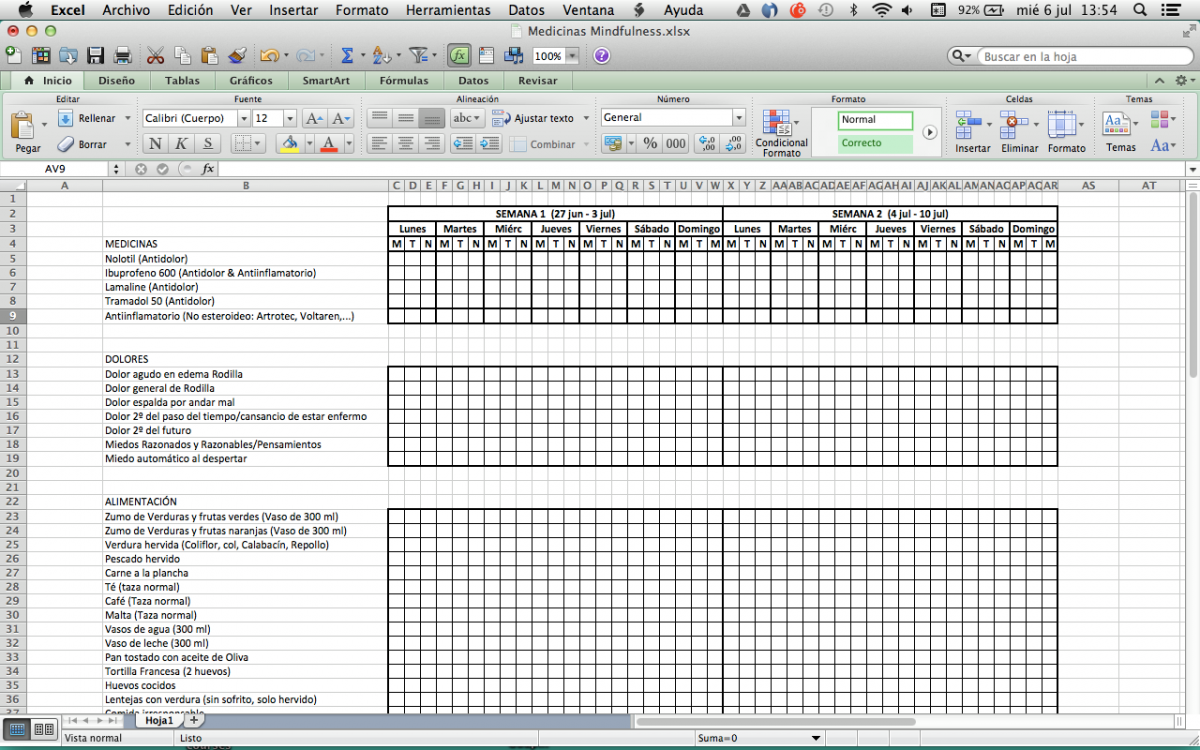Open the theme colors palette
This screenshot has height=750, width=1200.
[1162, 119]
